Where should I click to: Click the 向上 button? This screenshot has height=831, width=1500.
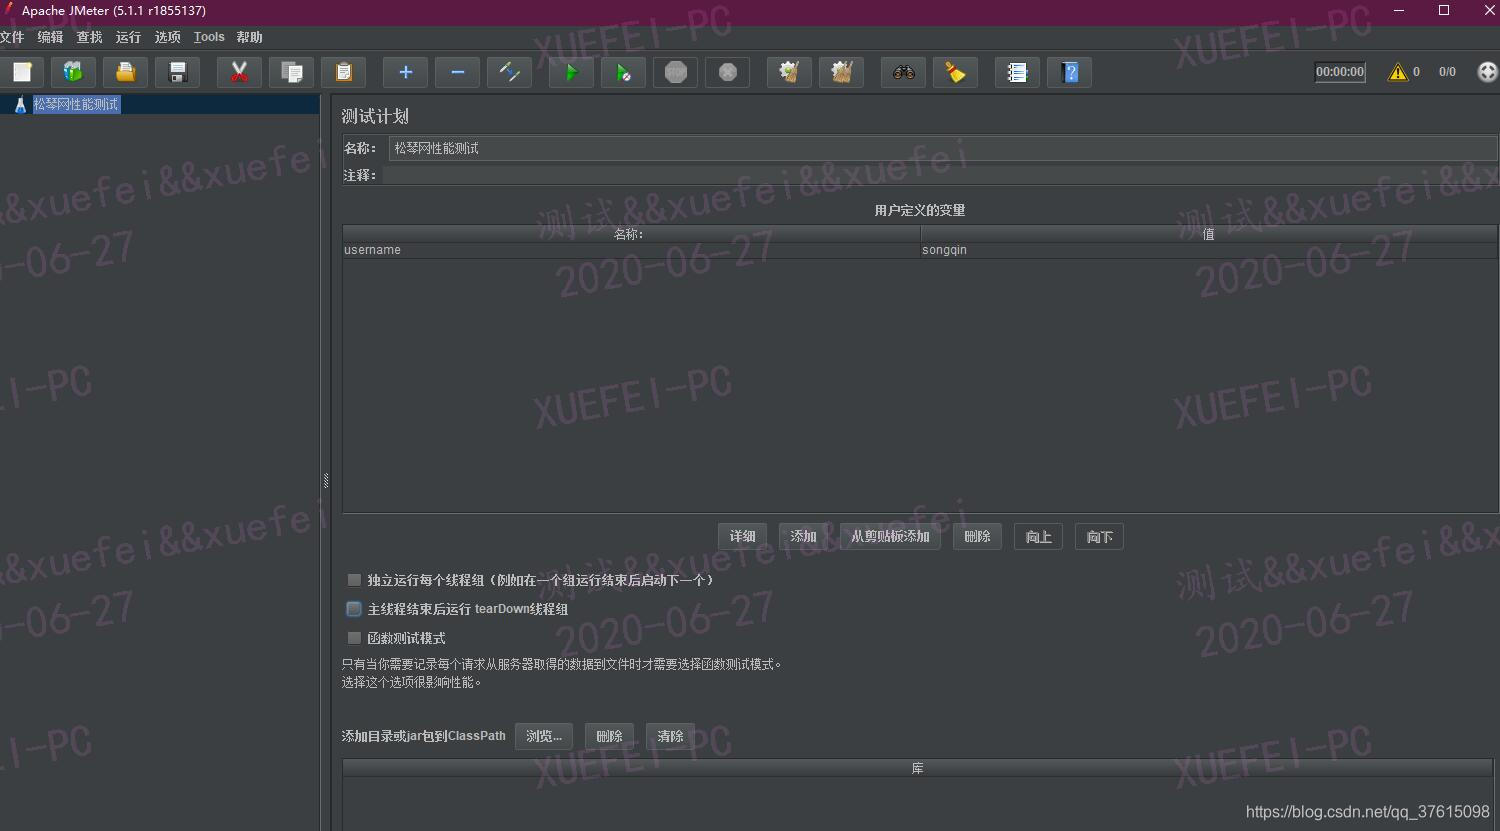click(x=1038, y=537)
